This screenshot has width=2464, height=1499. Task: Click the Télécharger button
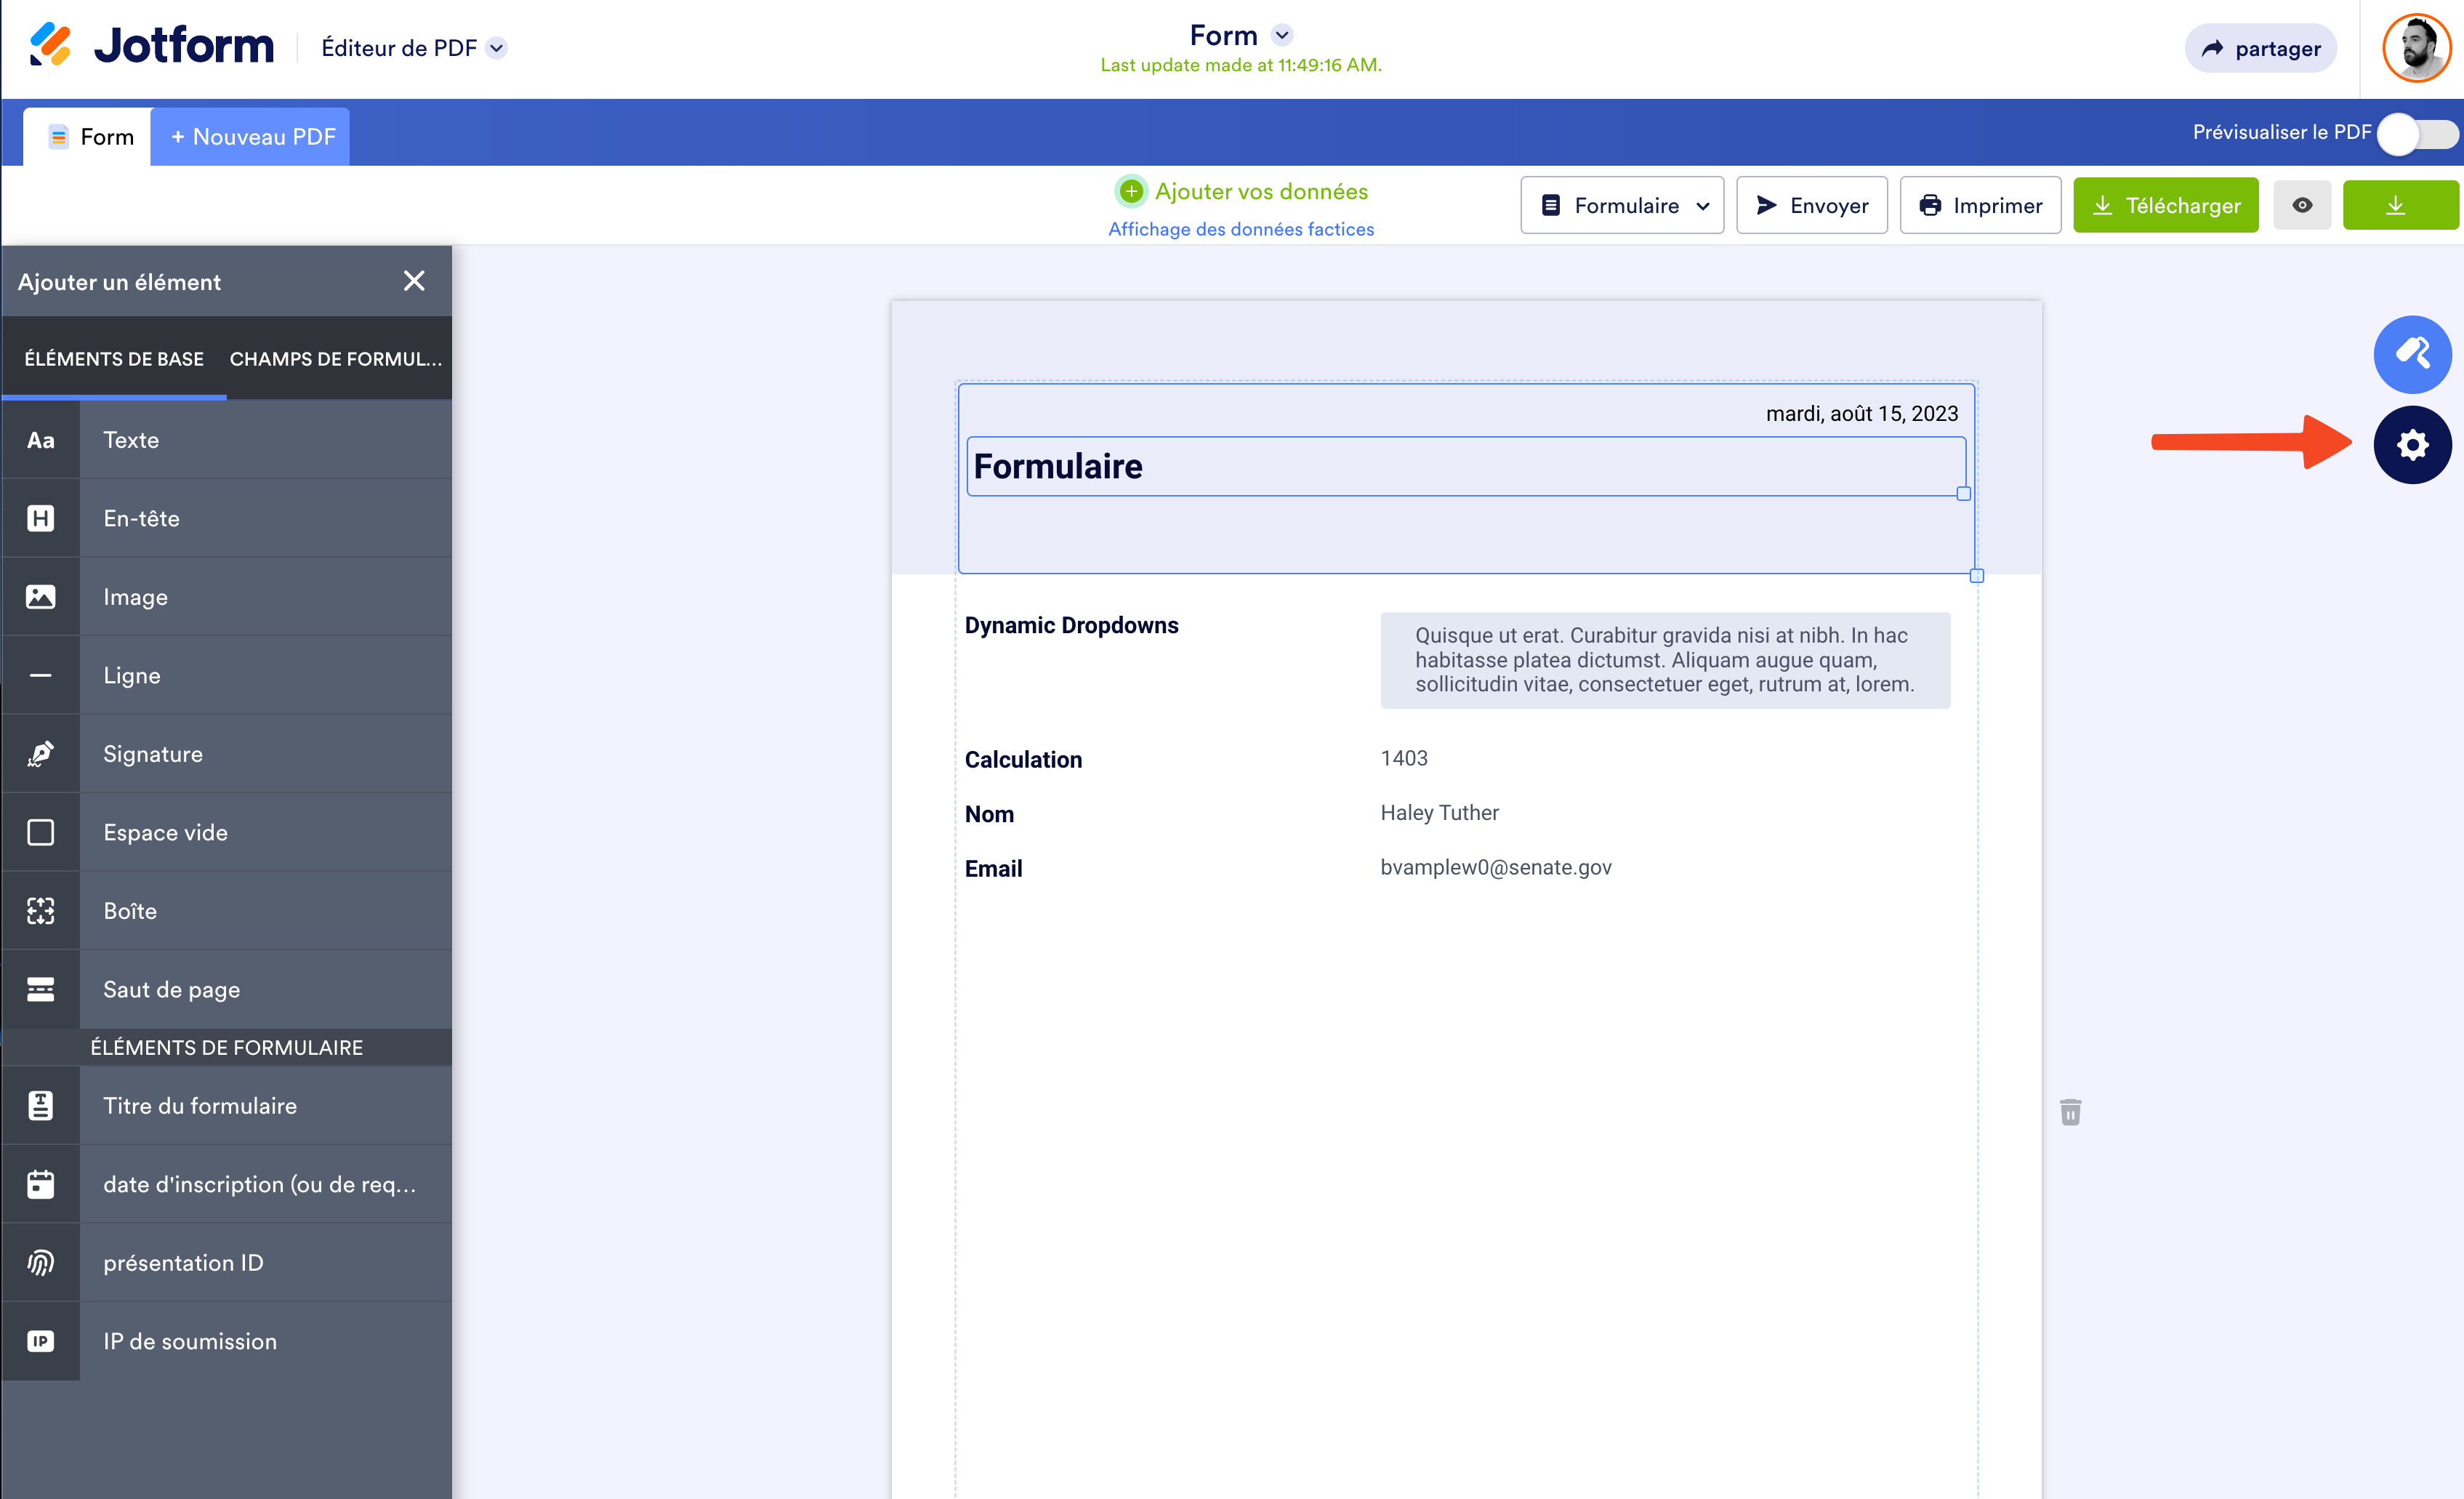[x=2165, y=205]
